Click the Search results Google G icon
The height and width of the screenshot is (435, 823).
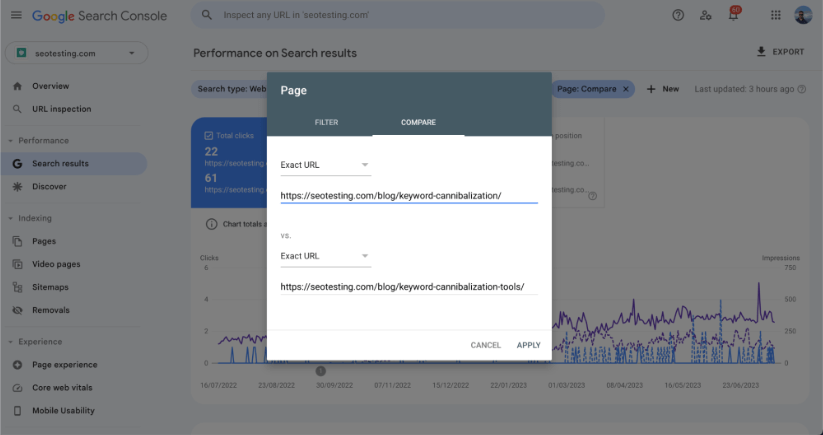(x=17, y=164)
